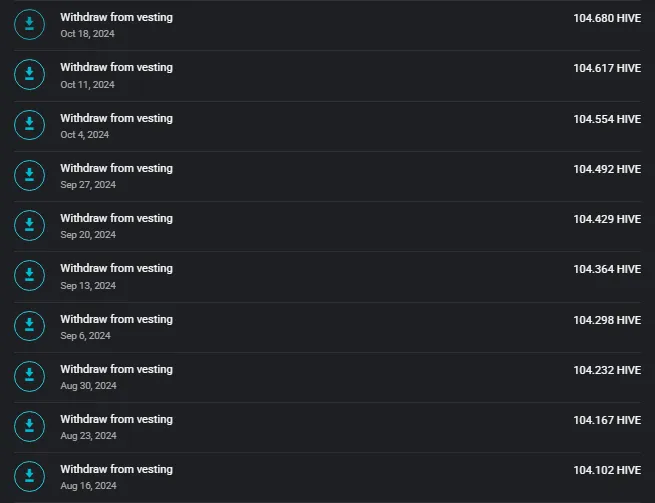Click the Aug 30, 2024 date label
The height and width of the screenshot is (503, 655).
coord(89,386)
